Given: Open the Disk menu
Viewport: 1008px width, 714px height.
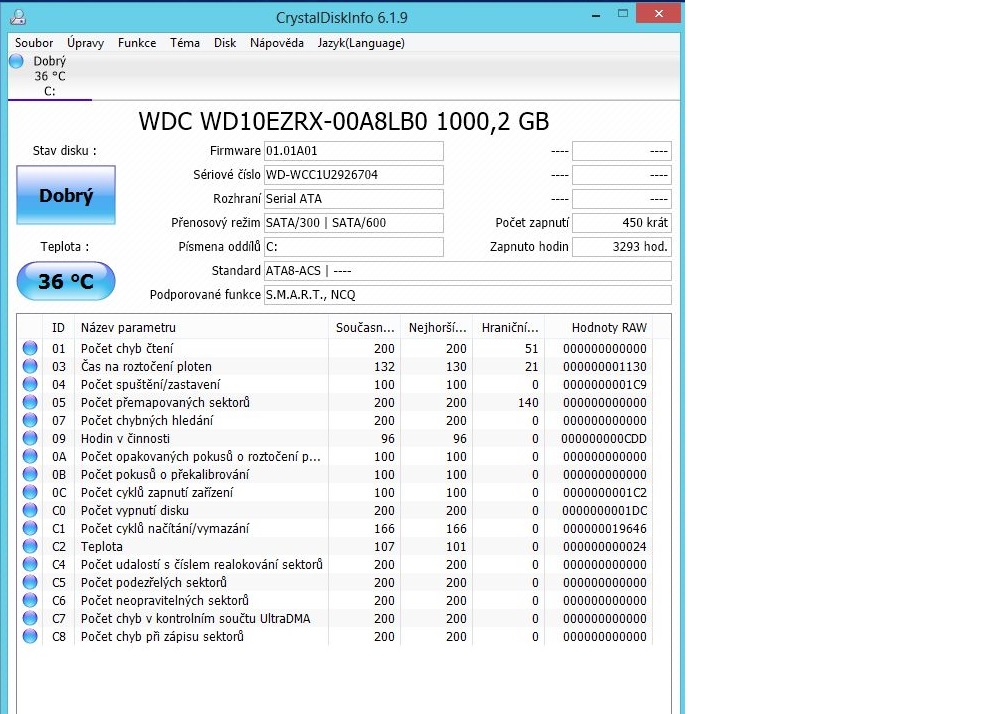Looking at the screenshot, I should pos(225,43).
